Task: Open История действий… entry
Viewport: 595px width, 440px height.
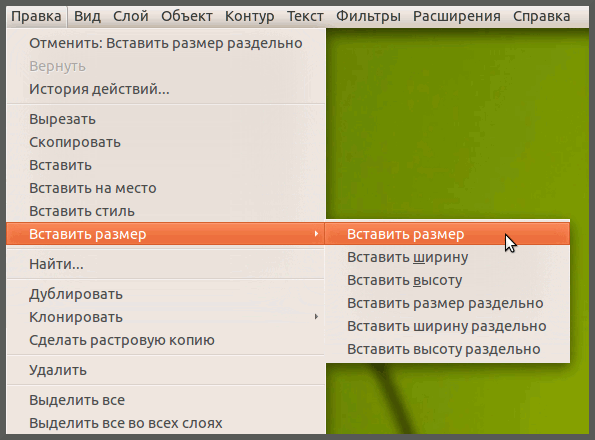Action: click(166, 89)
